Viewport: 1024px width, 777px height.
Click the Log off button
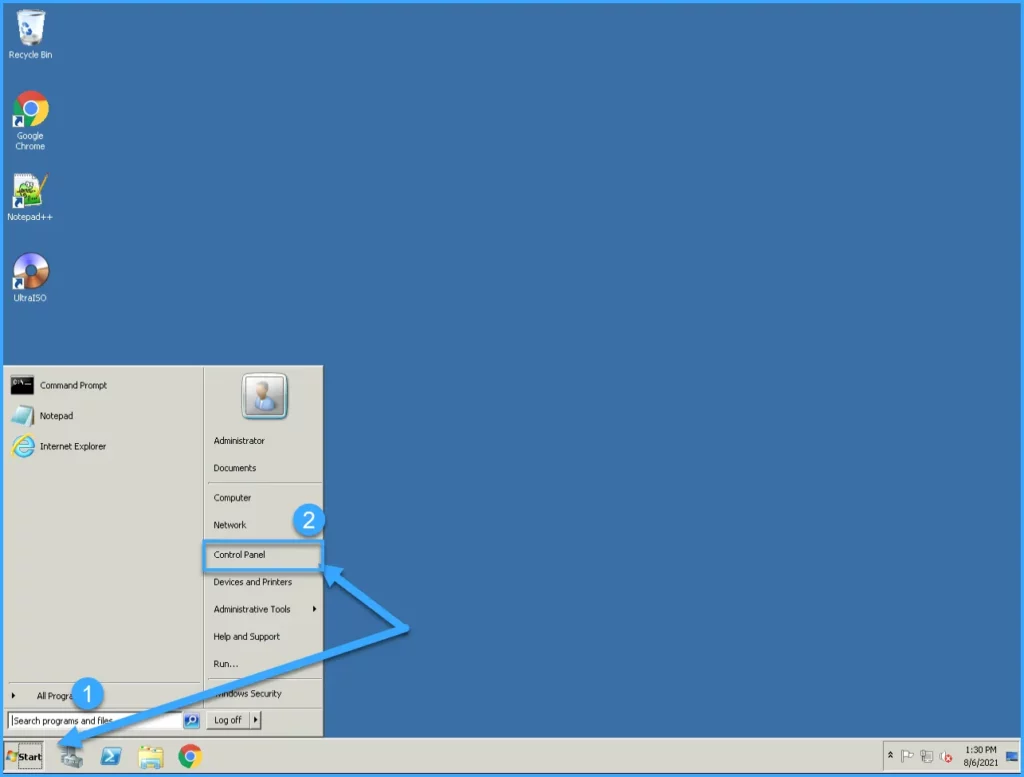[x=227, y=720]
